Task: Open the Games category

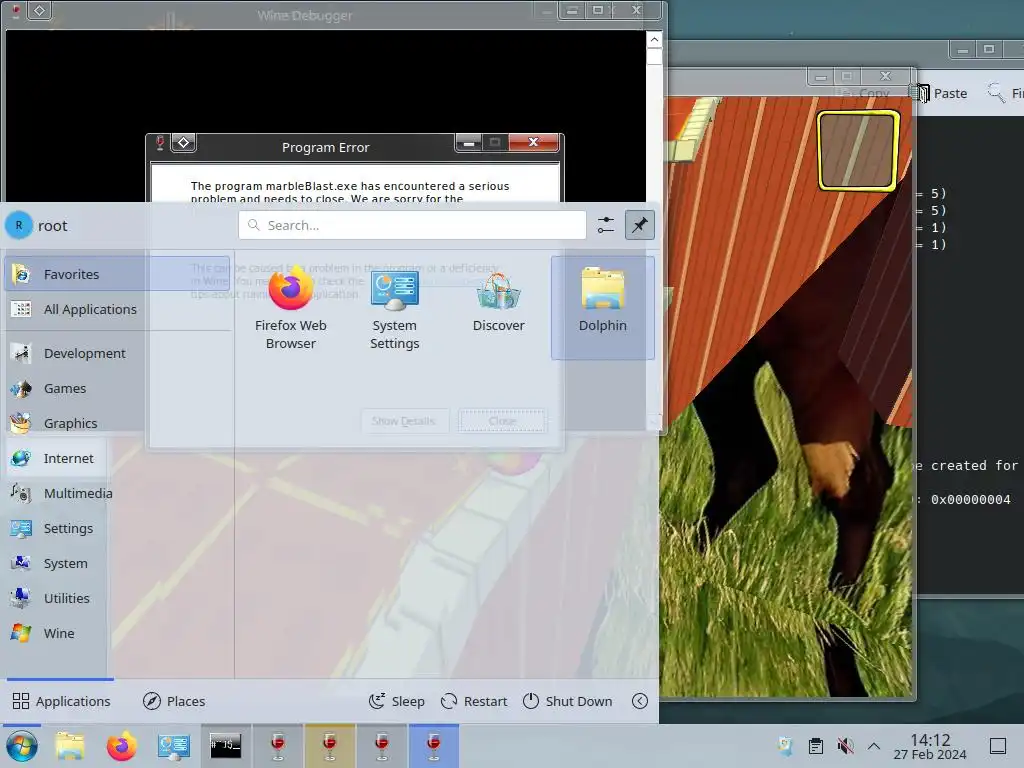Action: coord(118,388)
